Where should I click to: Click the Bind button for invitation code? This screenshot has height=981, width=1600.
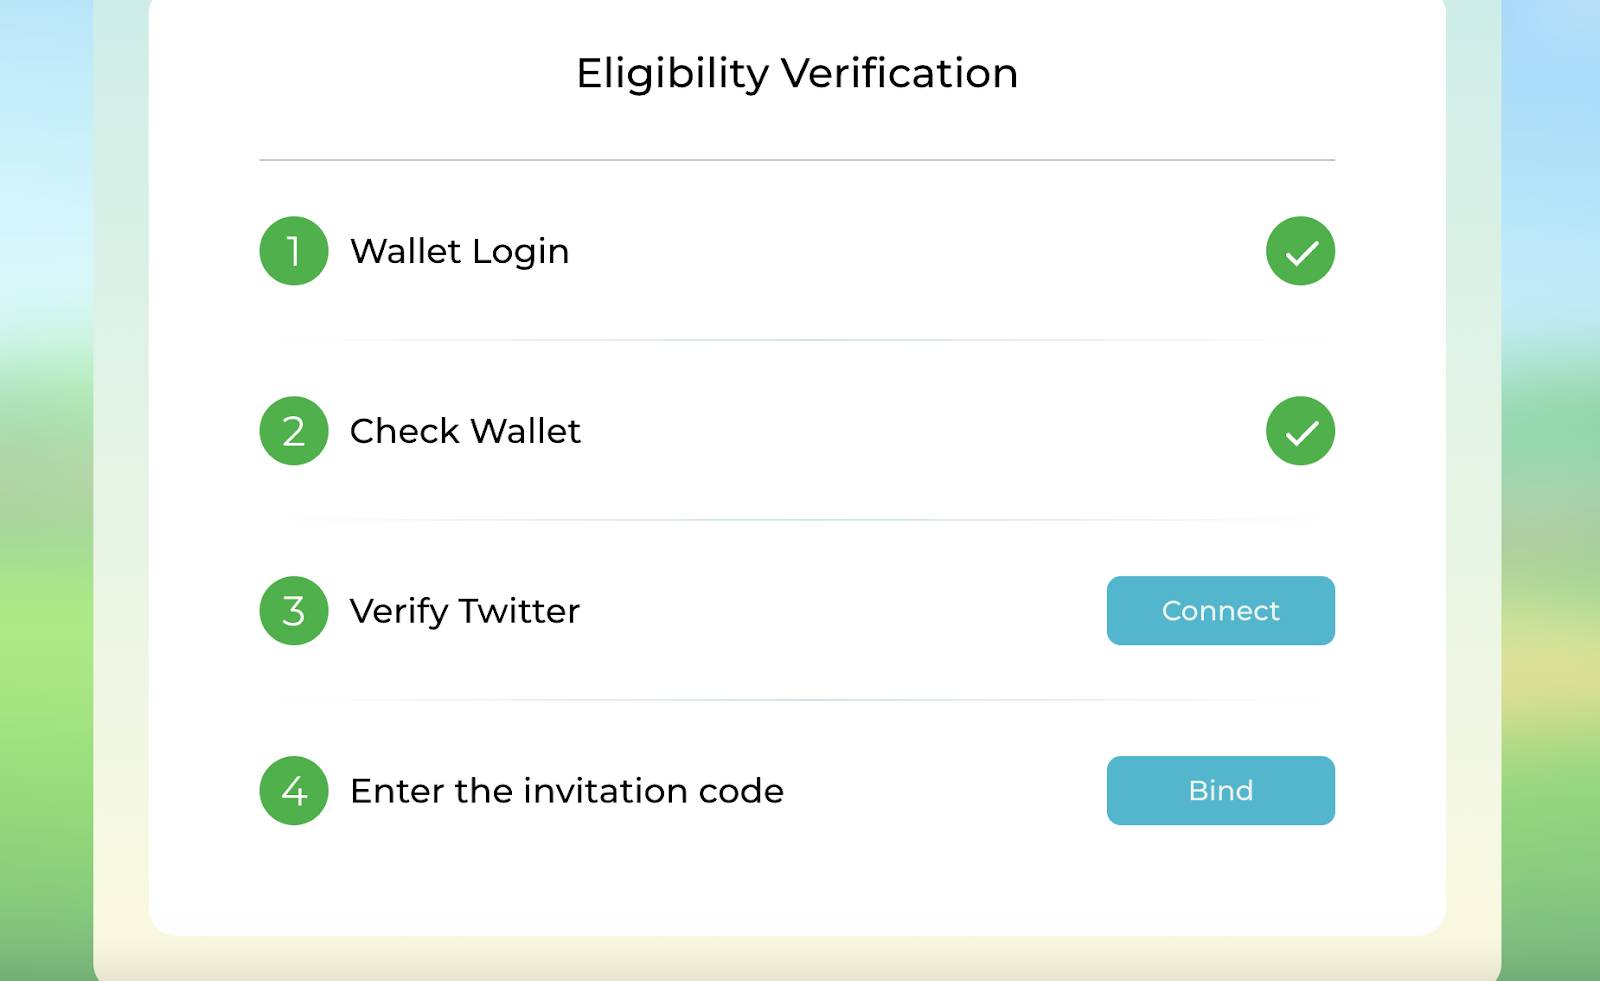1220,791
